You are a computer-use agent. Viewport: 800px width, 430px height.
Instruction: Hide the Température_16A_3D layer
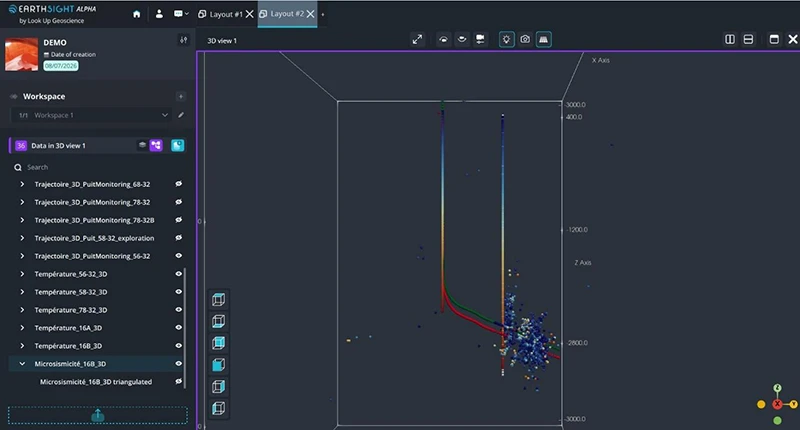179,327
